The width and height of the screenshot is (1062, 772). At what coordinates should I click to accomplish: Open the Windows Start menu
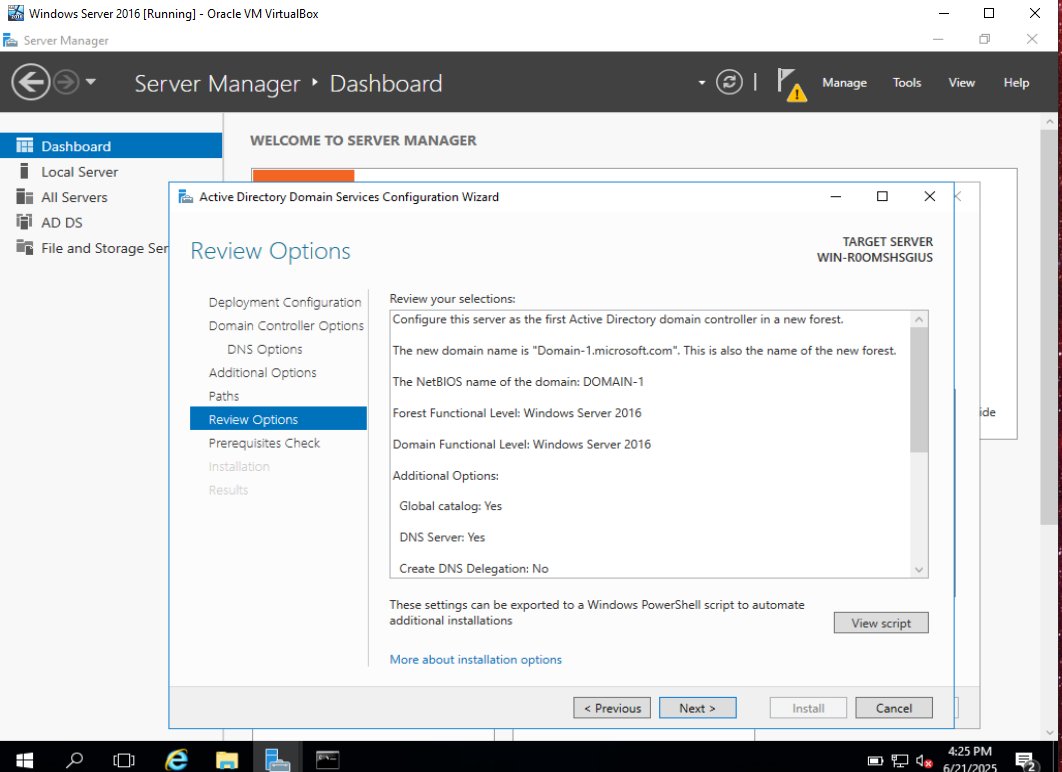[x=24, y=760]
